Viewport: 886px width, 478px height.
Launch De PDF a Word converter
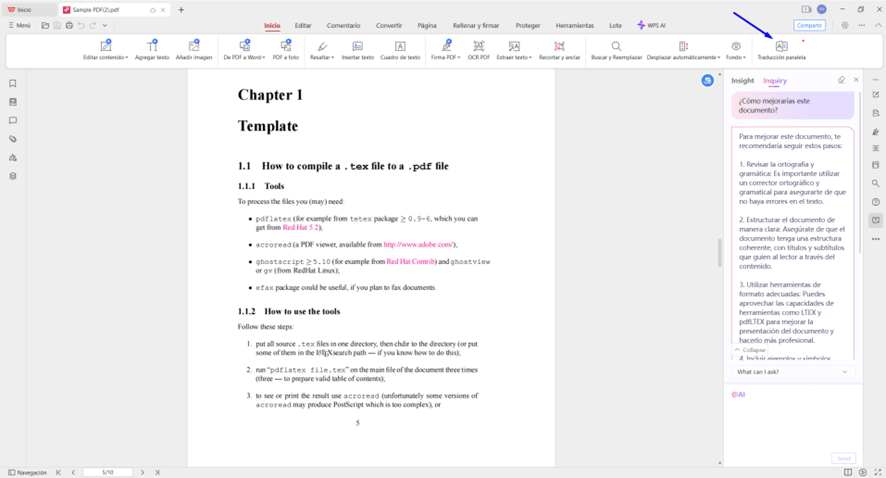(x=242, y=50)
